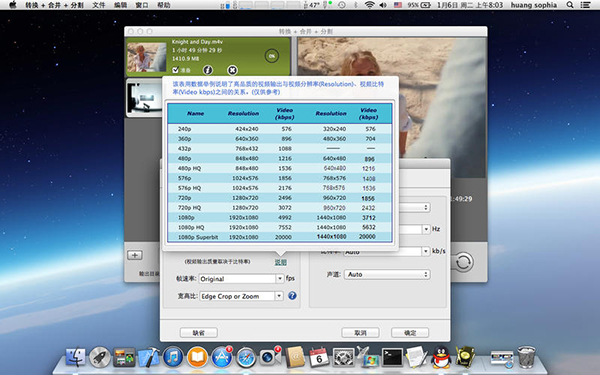Open Spotlight search magnifier
The height and width of the screenshot is (375, 600).
570,5
